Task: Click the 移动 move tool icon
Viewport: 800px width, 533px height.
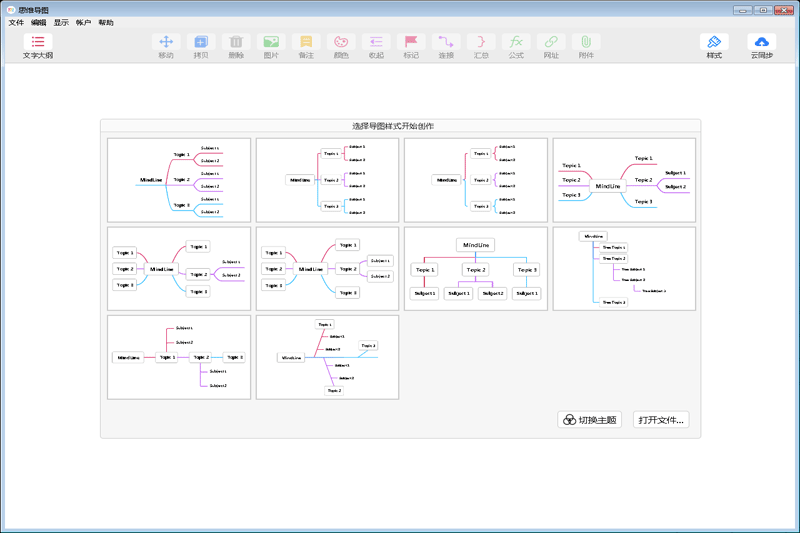Action: [166, 46]
